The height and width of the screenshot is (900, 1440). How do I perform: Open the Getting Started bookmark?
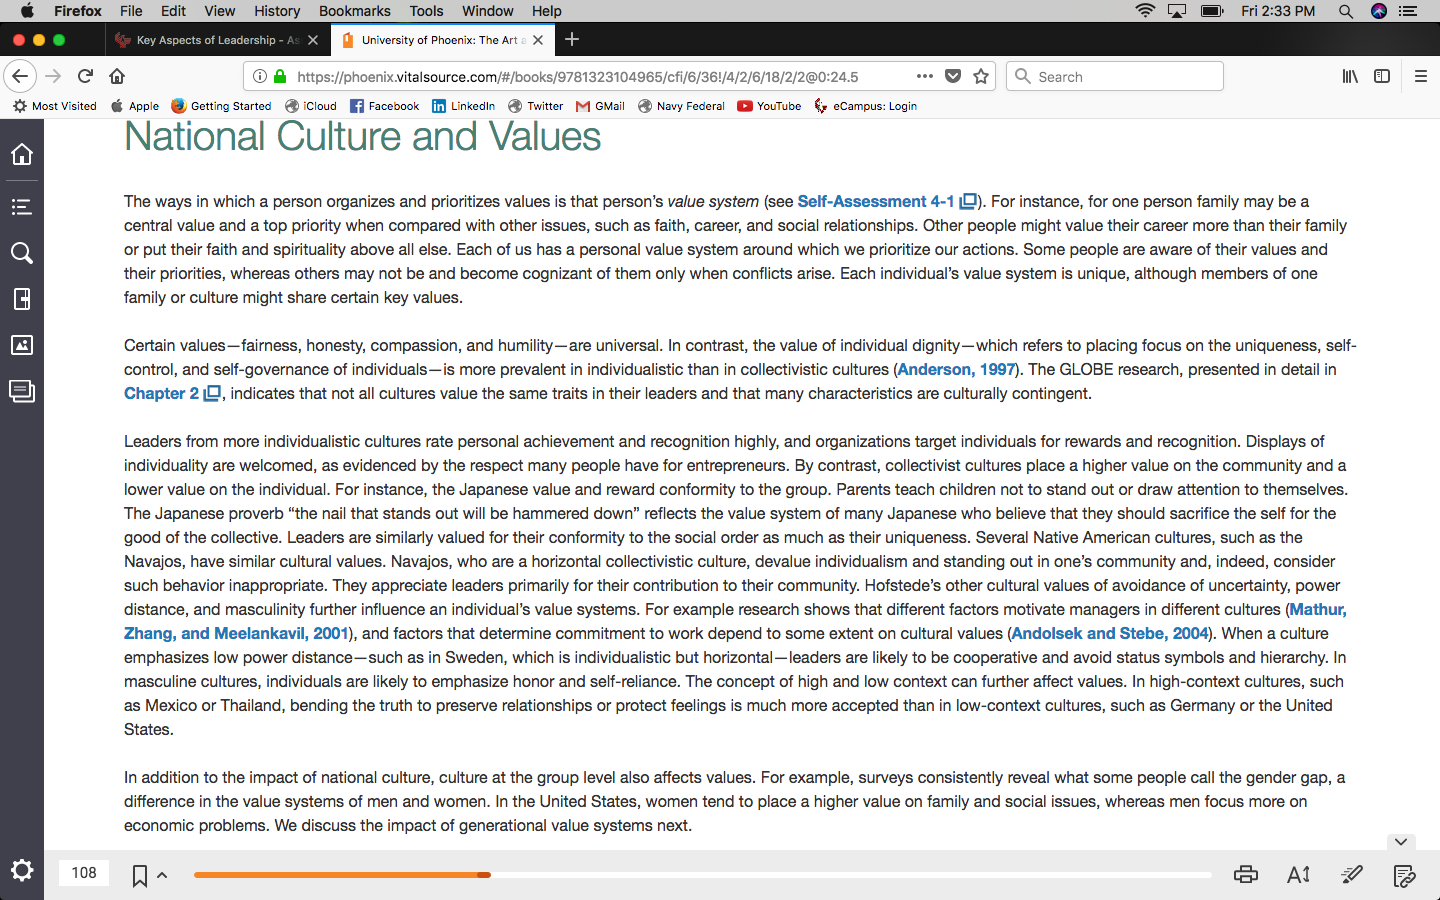point(221,106)
